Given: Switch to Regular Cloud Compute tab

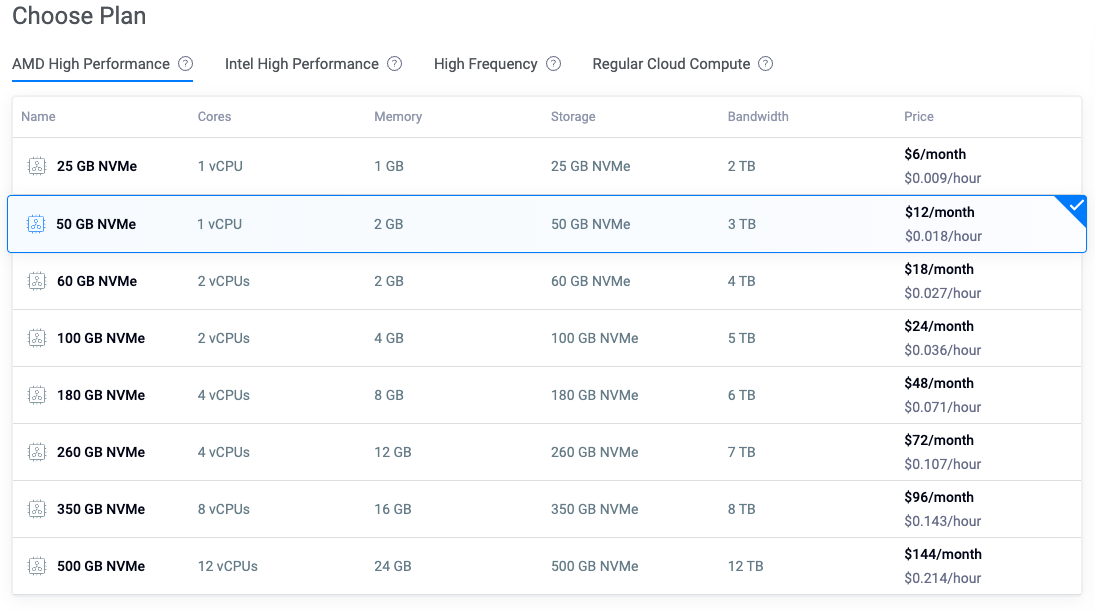Looking at the screenshot, I should tap(671, 64).
